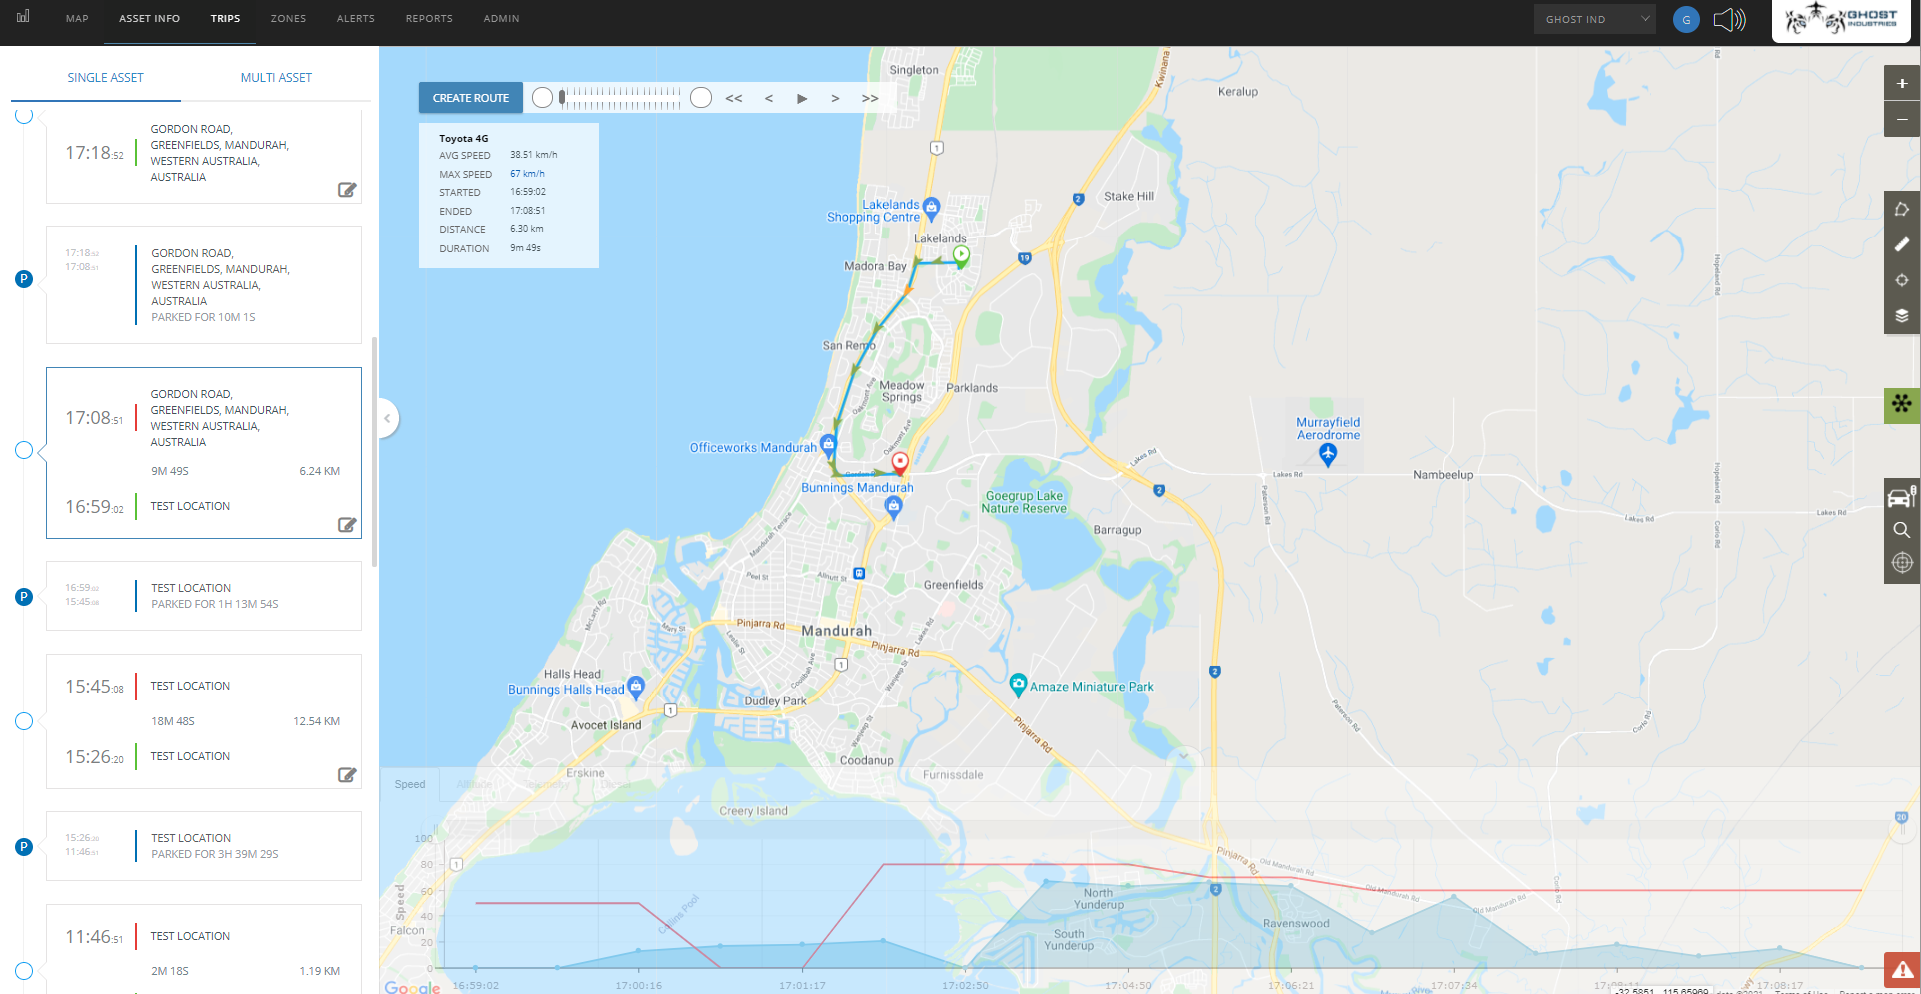This screenshot has height=994, width=1921.
Task: Click the 67 km/h max speed link
Action: [527, 174]
